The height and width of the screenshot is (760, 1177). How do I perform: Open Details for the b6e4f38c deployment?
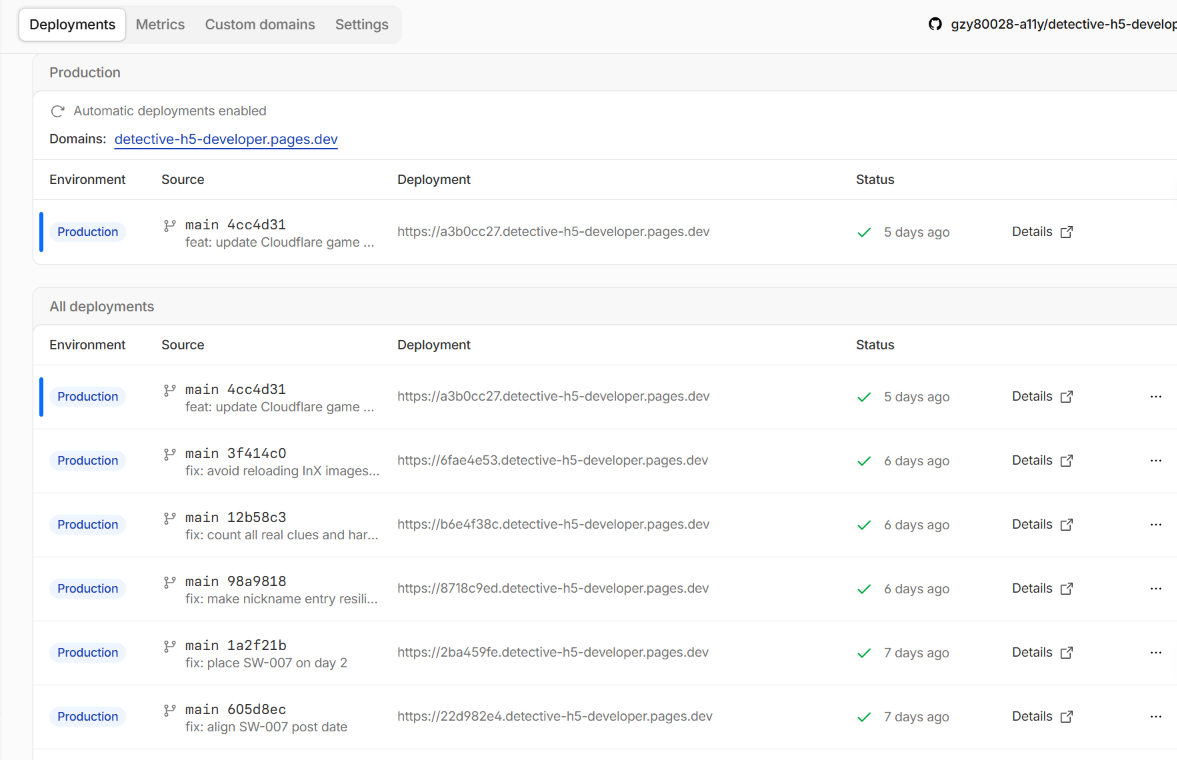(x=1031, y=523)
